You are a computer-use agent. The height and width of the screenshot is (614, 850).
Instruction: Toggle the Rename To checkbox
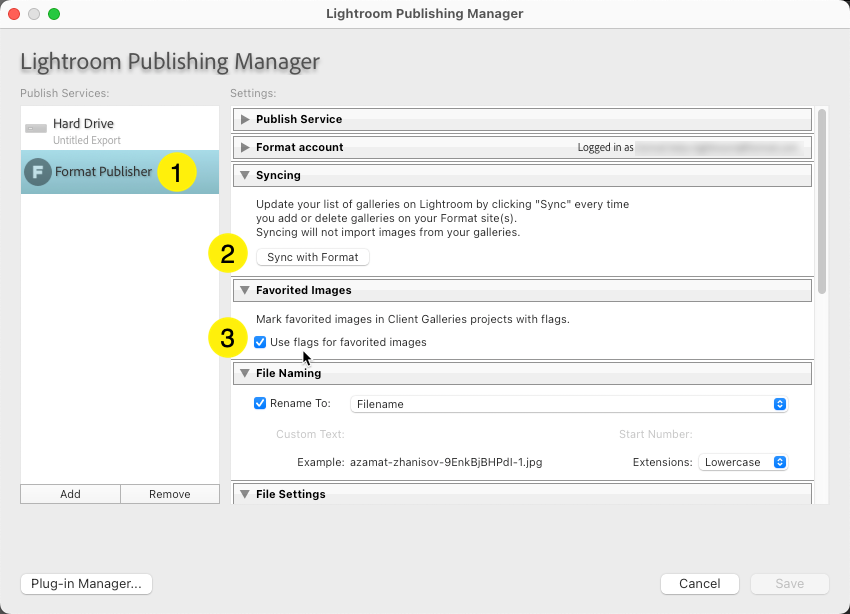260,404
